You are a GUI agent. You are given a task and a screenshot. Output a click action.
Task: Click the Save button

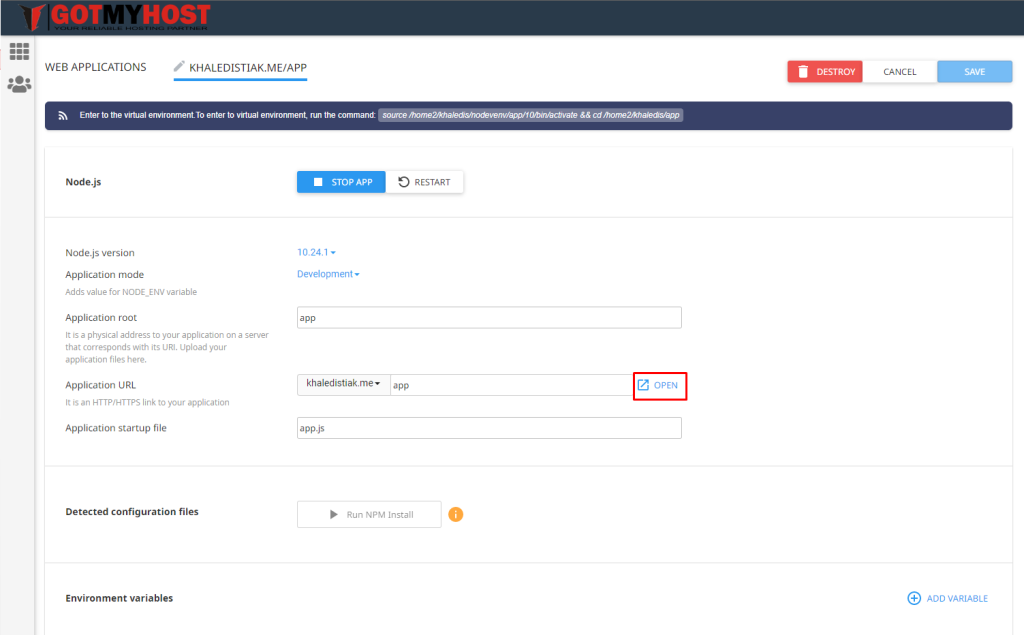coord(974,72)
